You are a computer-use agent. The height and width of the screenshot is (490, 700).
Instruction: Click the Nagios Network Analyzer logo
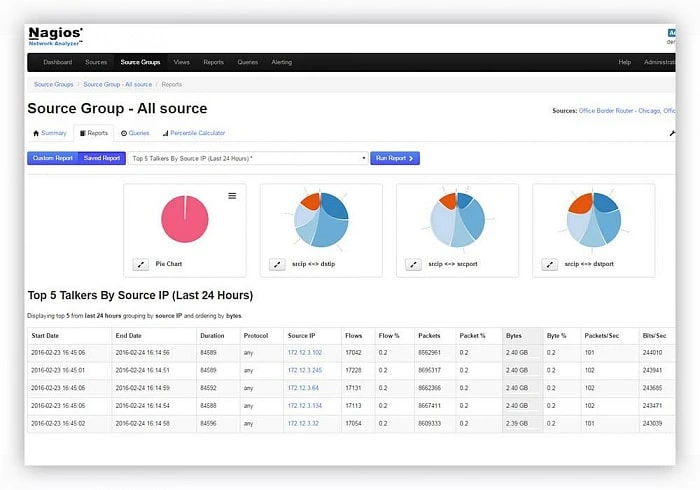click(56, 37)
